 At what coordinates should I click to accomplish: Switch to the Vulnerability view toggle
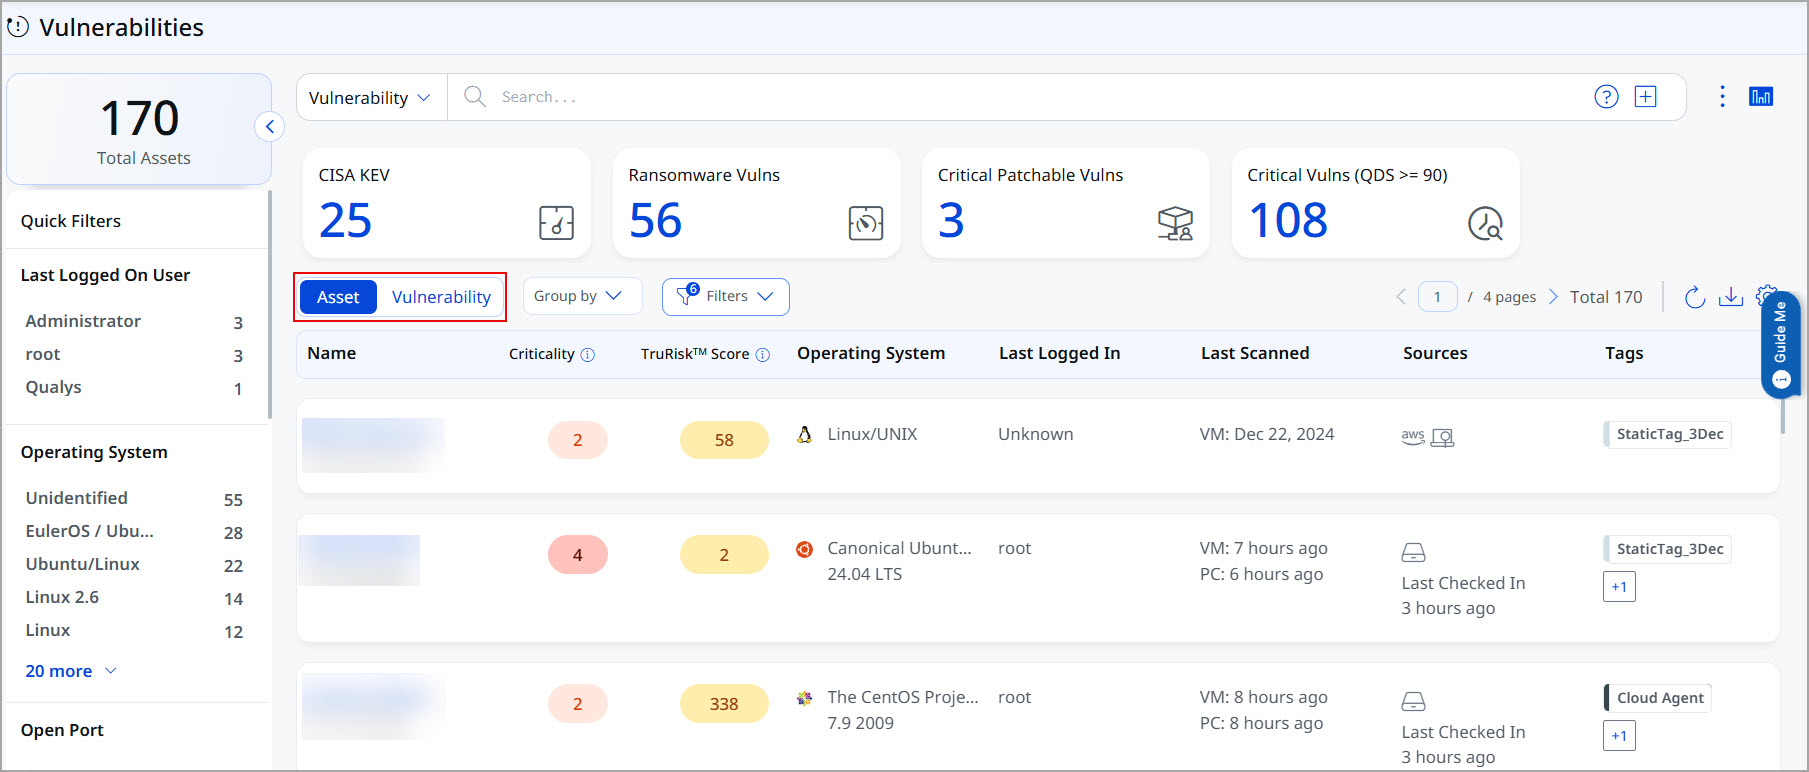pyautogui.click(x=441, y=297)
